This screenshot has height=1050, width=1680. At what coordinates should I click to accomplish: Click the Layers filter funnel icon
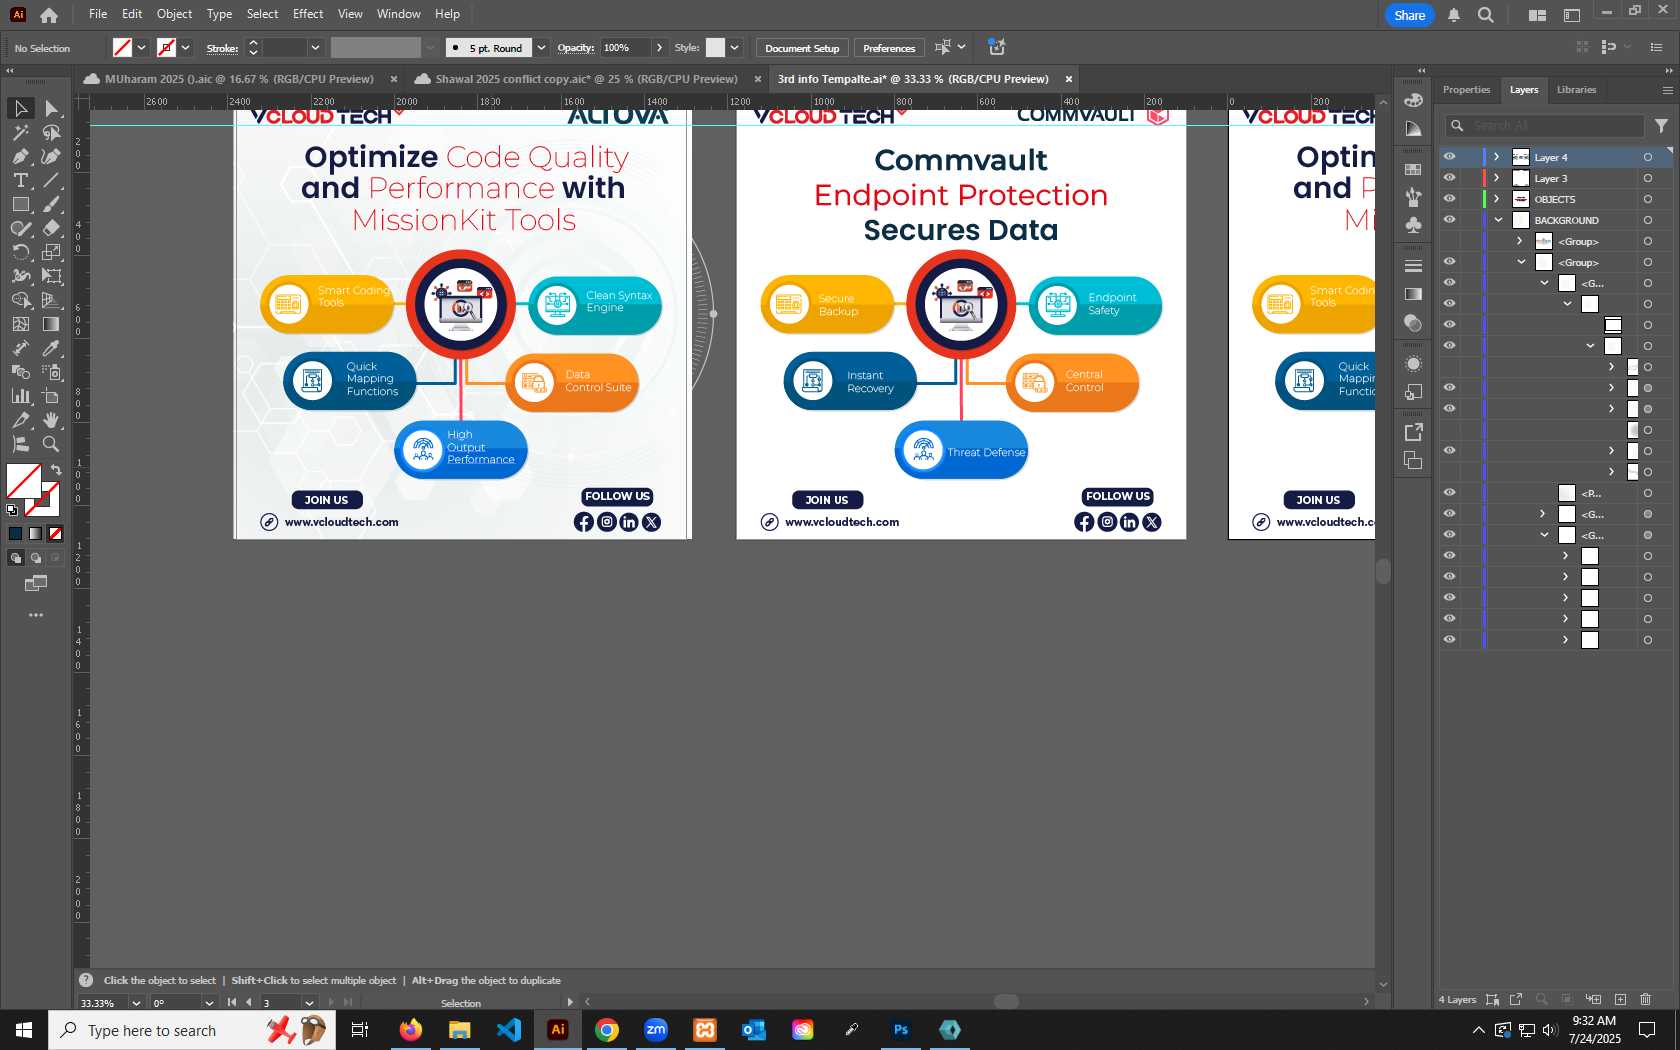1661,126
